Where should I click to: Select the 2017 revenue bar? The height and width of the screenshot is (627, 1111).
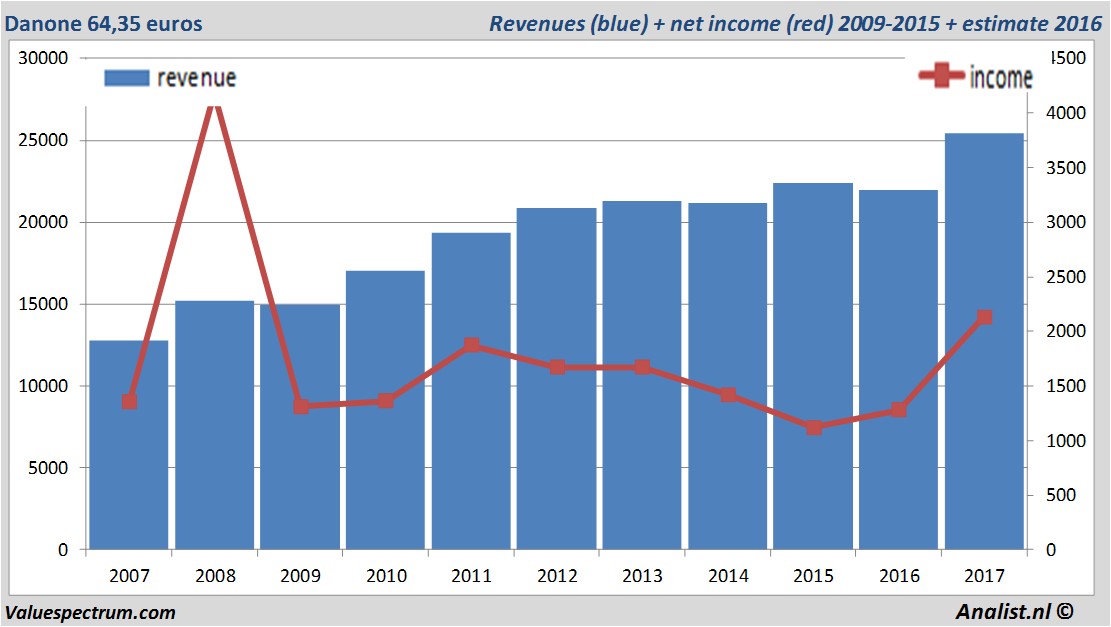(x=984, y=341)
